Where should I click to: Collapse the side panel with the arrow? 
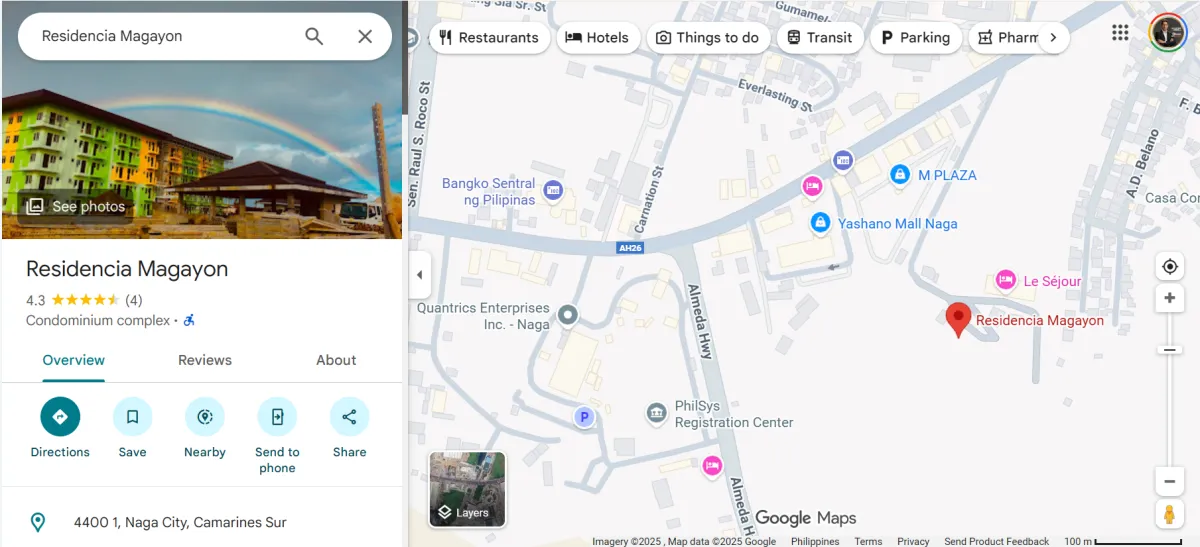click(x=419, y=275)
